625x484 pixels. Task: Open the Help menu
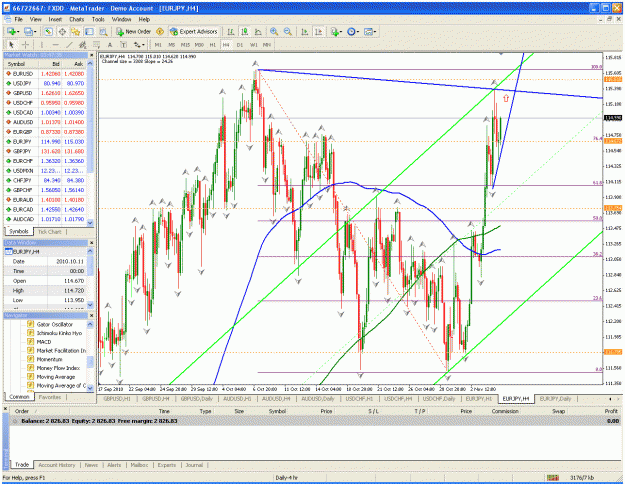(x=144, y=19)
